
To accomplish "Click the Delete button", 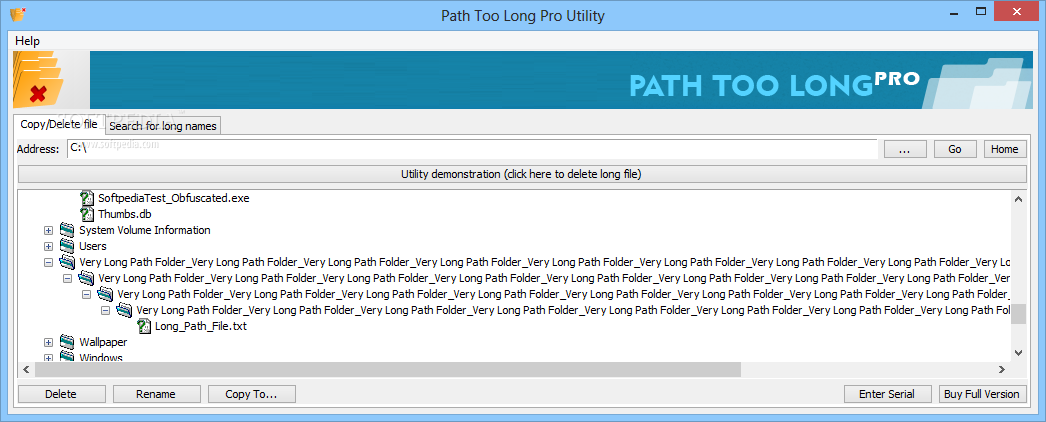I will point(61,394).
